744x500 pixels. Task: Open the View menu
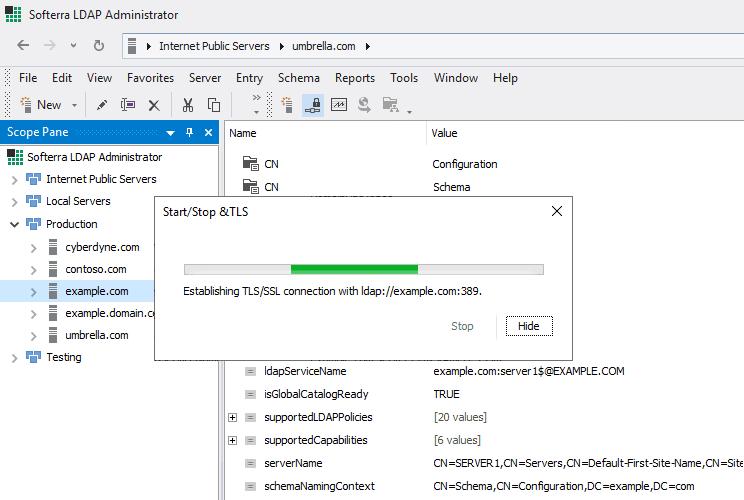pyautogui.click(x=99, y=78)
